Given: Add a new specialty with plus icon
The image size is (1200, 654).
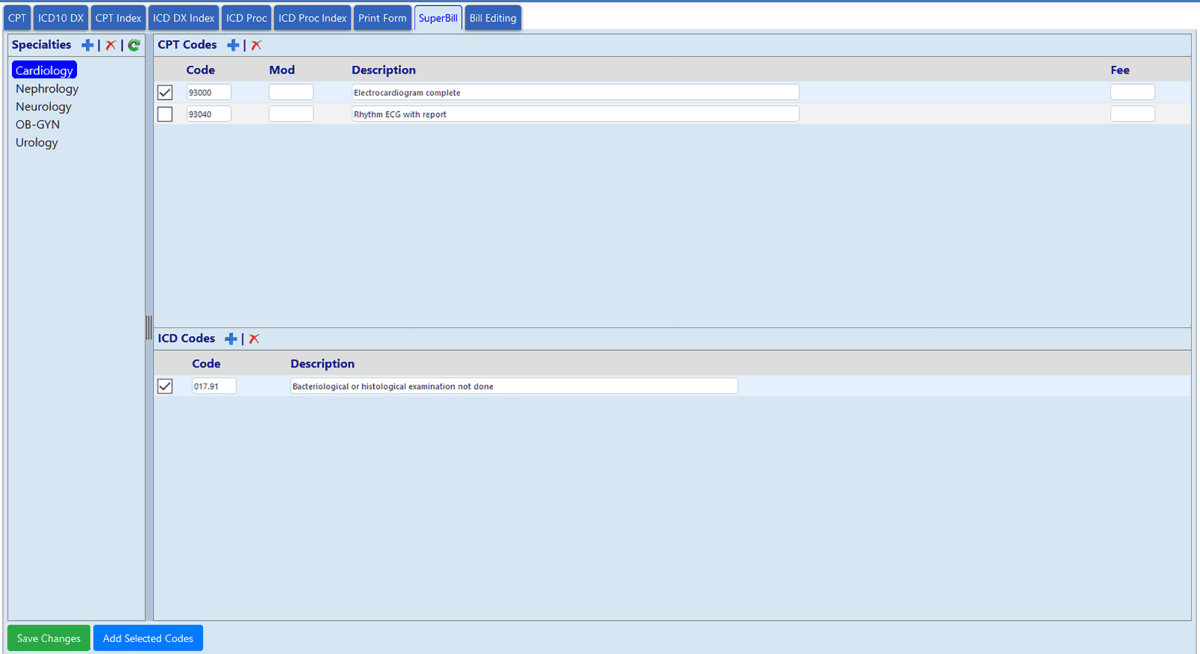Looking at the screenshot, I should click(x=88, y=45).
